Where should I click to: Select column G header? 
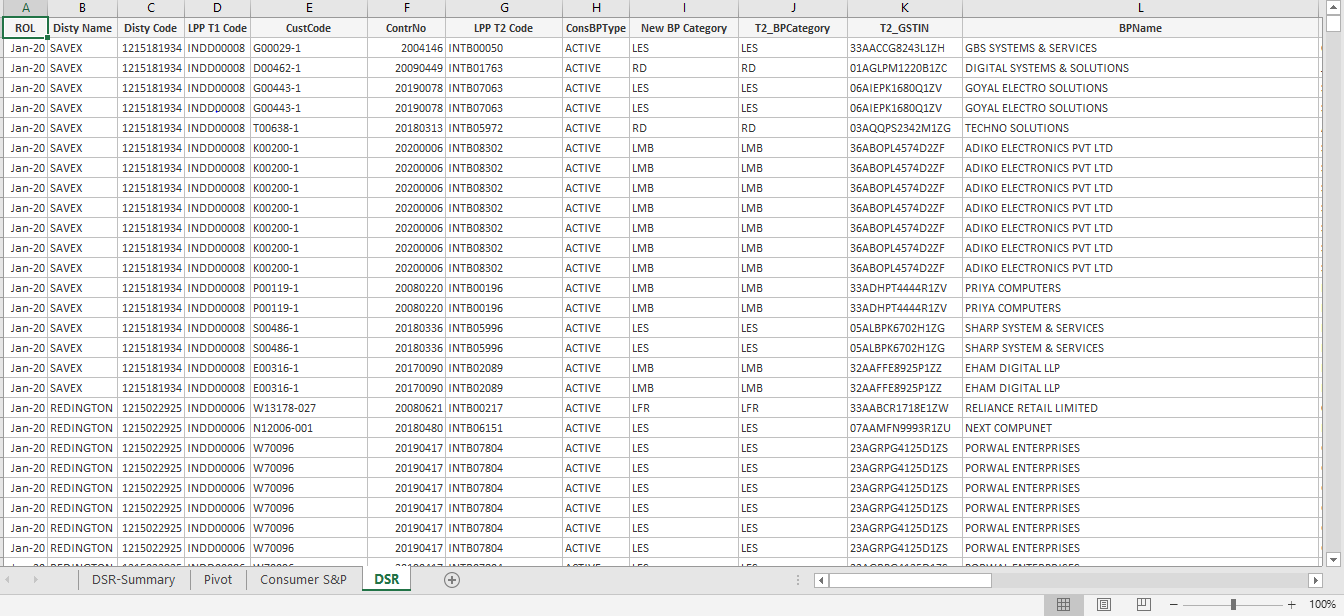[x=504, y=8]
